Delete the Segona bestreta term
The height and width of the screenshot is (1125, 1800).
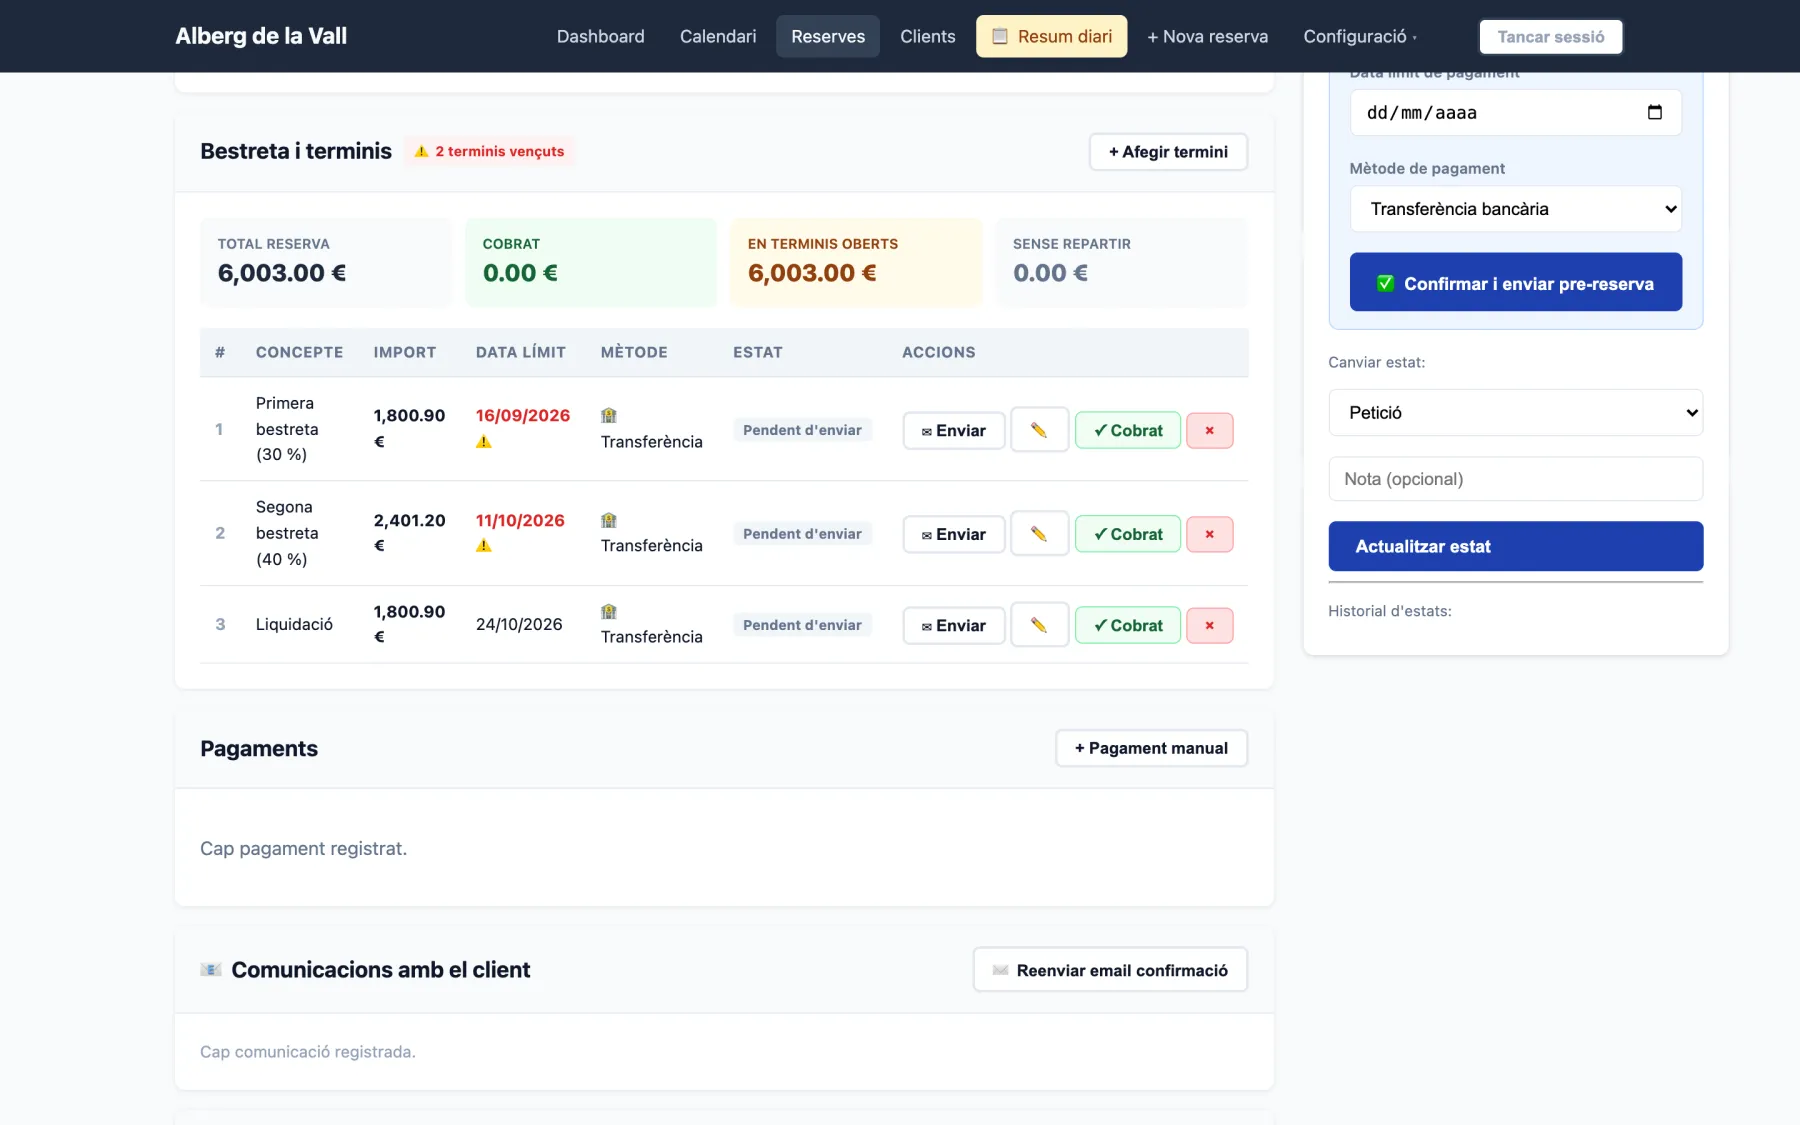1209,534
